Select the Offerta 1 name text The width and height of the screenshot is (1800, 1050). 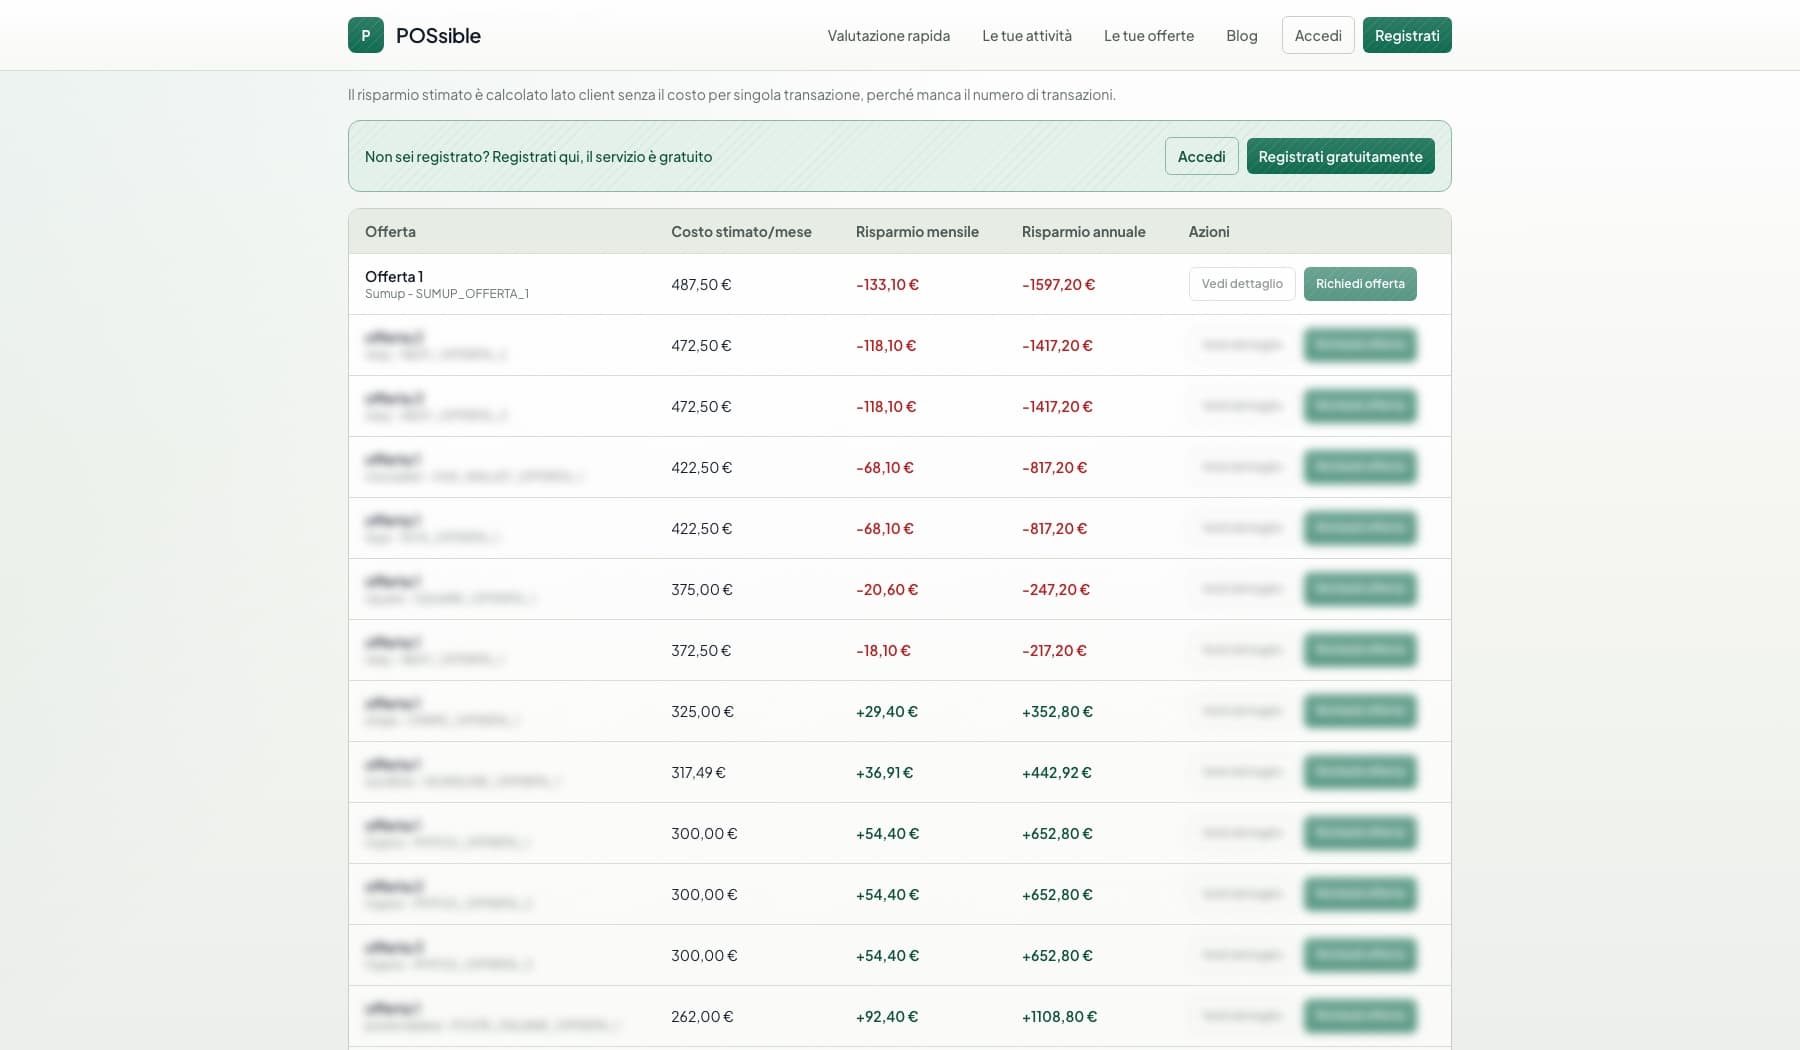tap(394, 276)
